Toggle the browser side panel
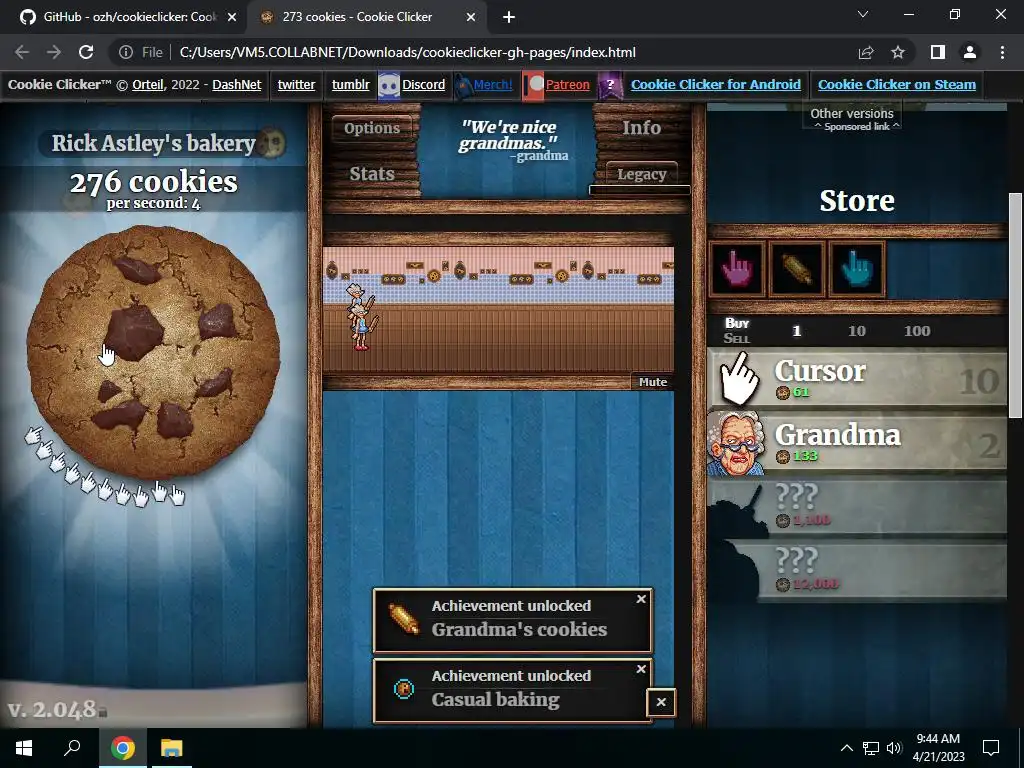Image resolution: width=1024 pixels, height=768 pixels. tap(938, 52)
